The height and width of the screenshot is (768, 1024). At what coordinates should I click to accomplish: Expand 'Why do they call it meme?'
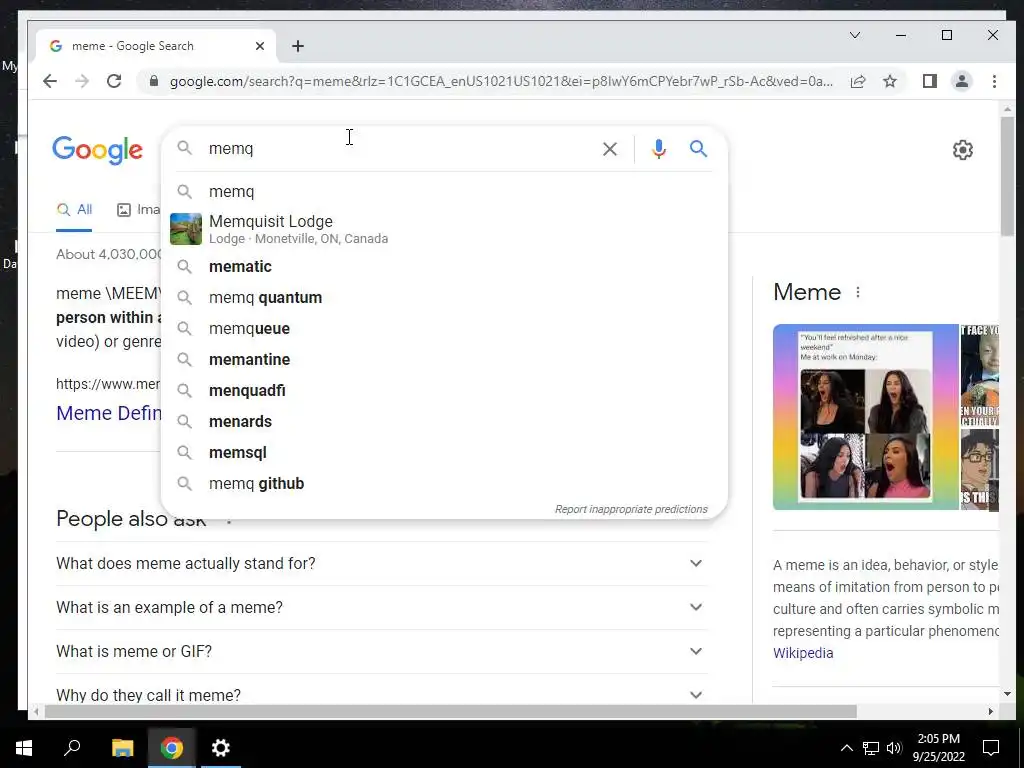(381, 695)
